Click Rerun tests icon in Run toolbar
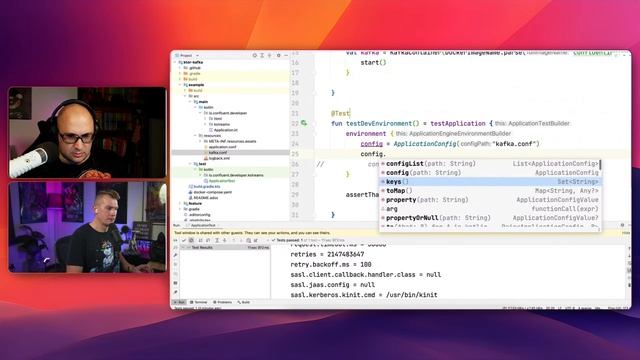The image size is (640, 360). (176, 240)
